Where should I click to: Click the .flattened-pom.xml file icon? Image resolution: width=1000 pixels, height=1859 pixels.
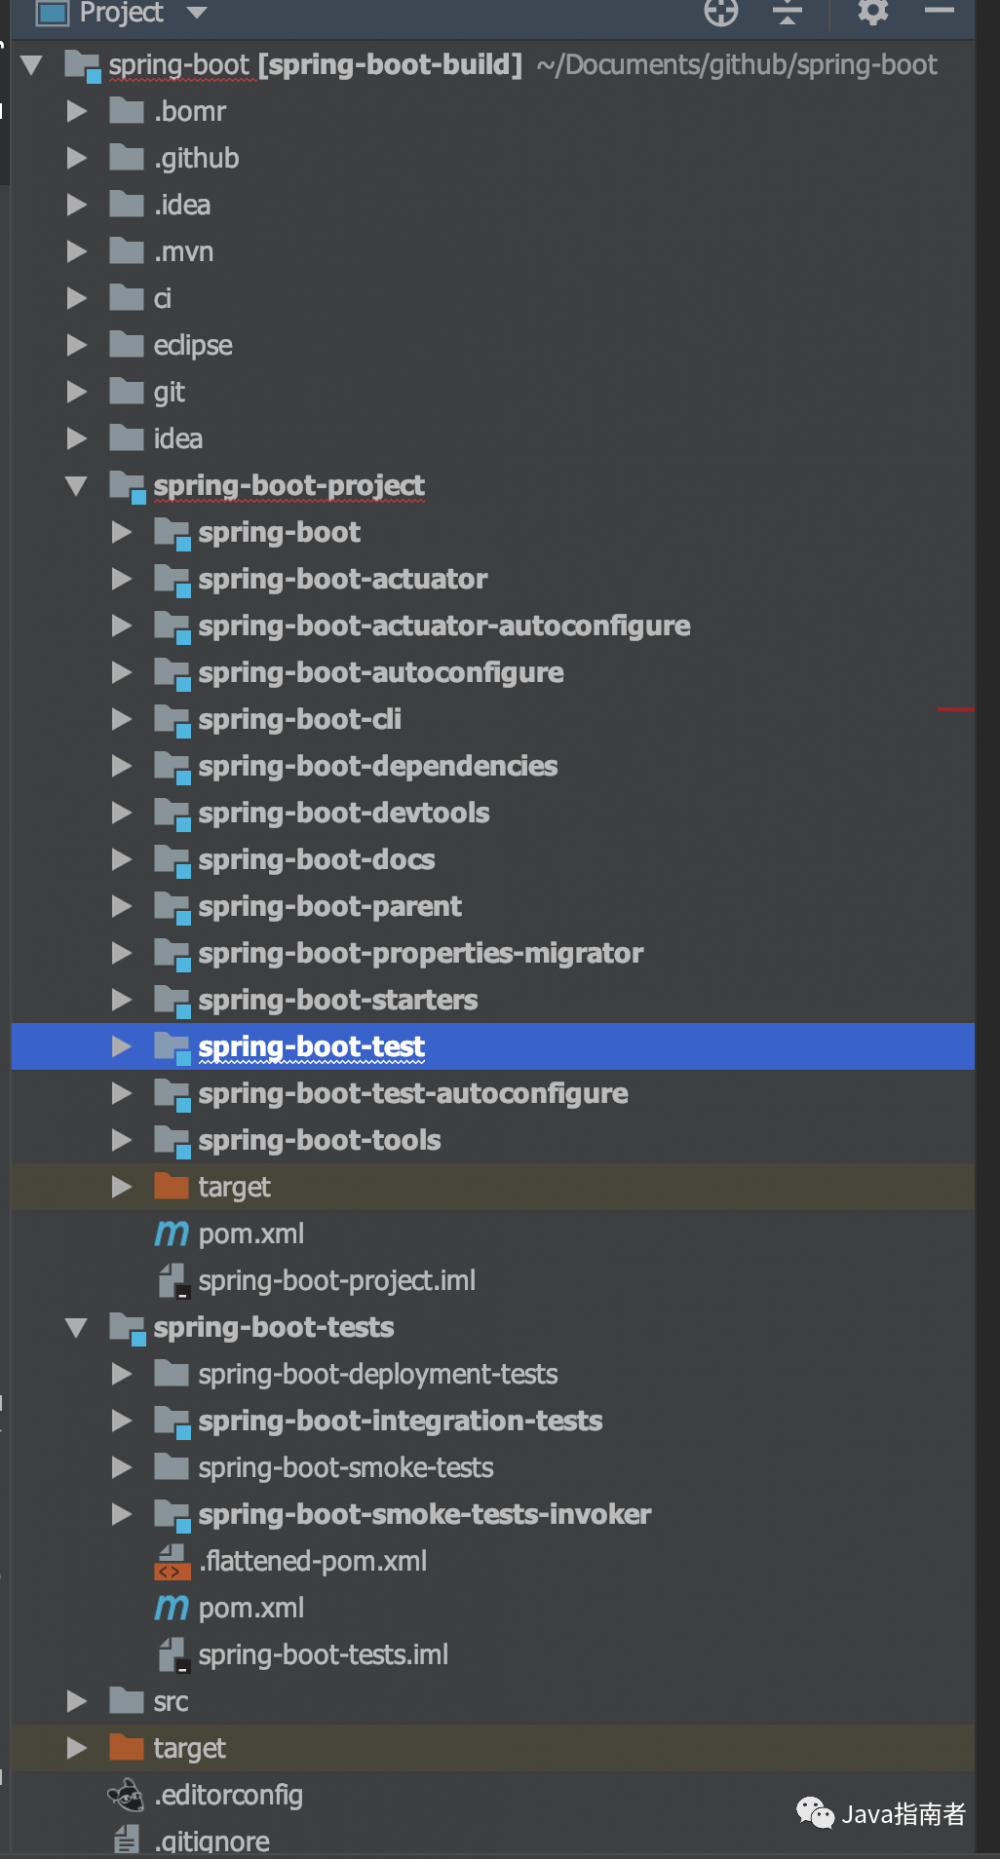(172, 1561)
